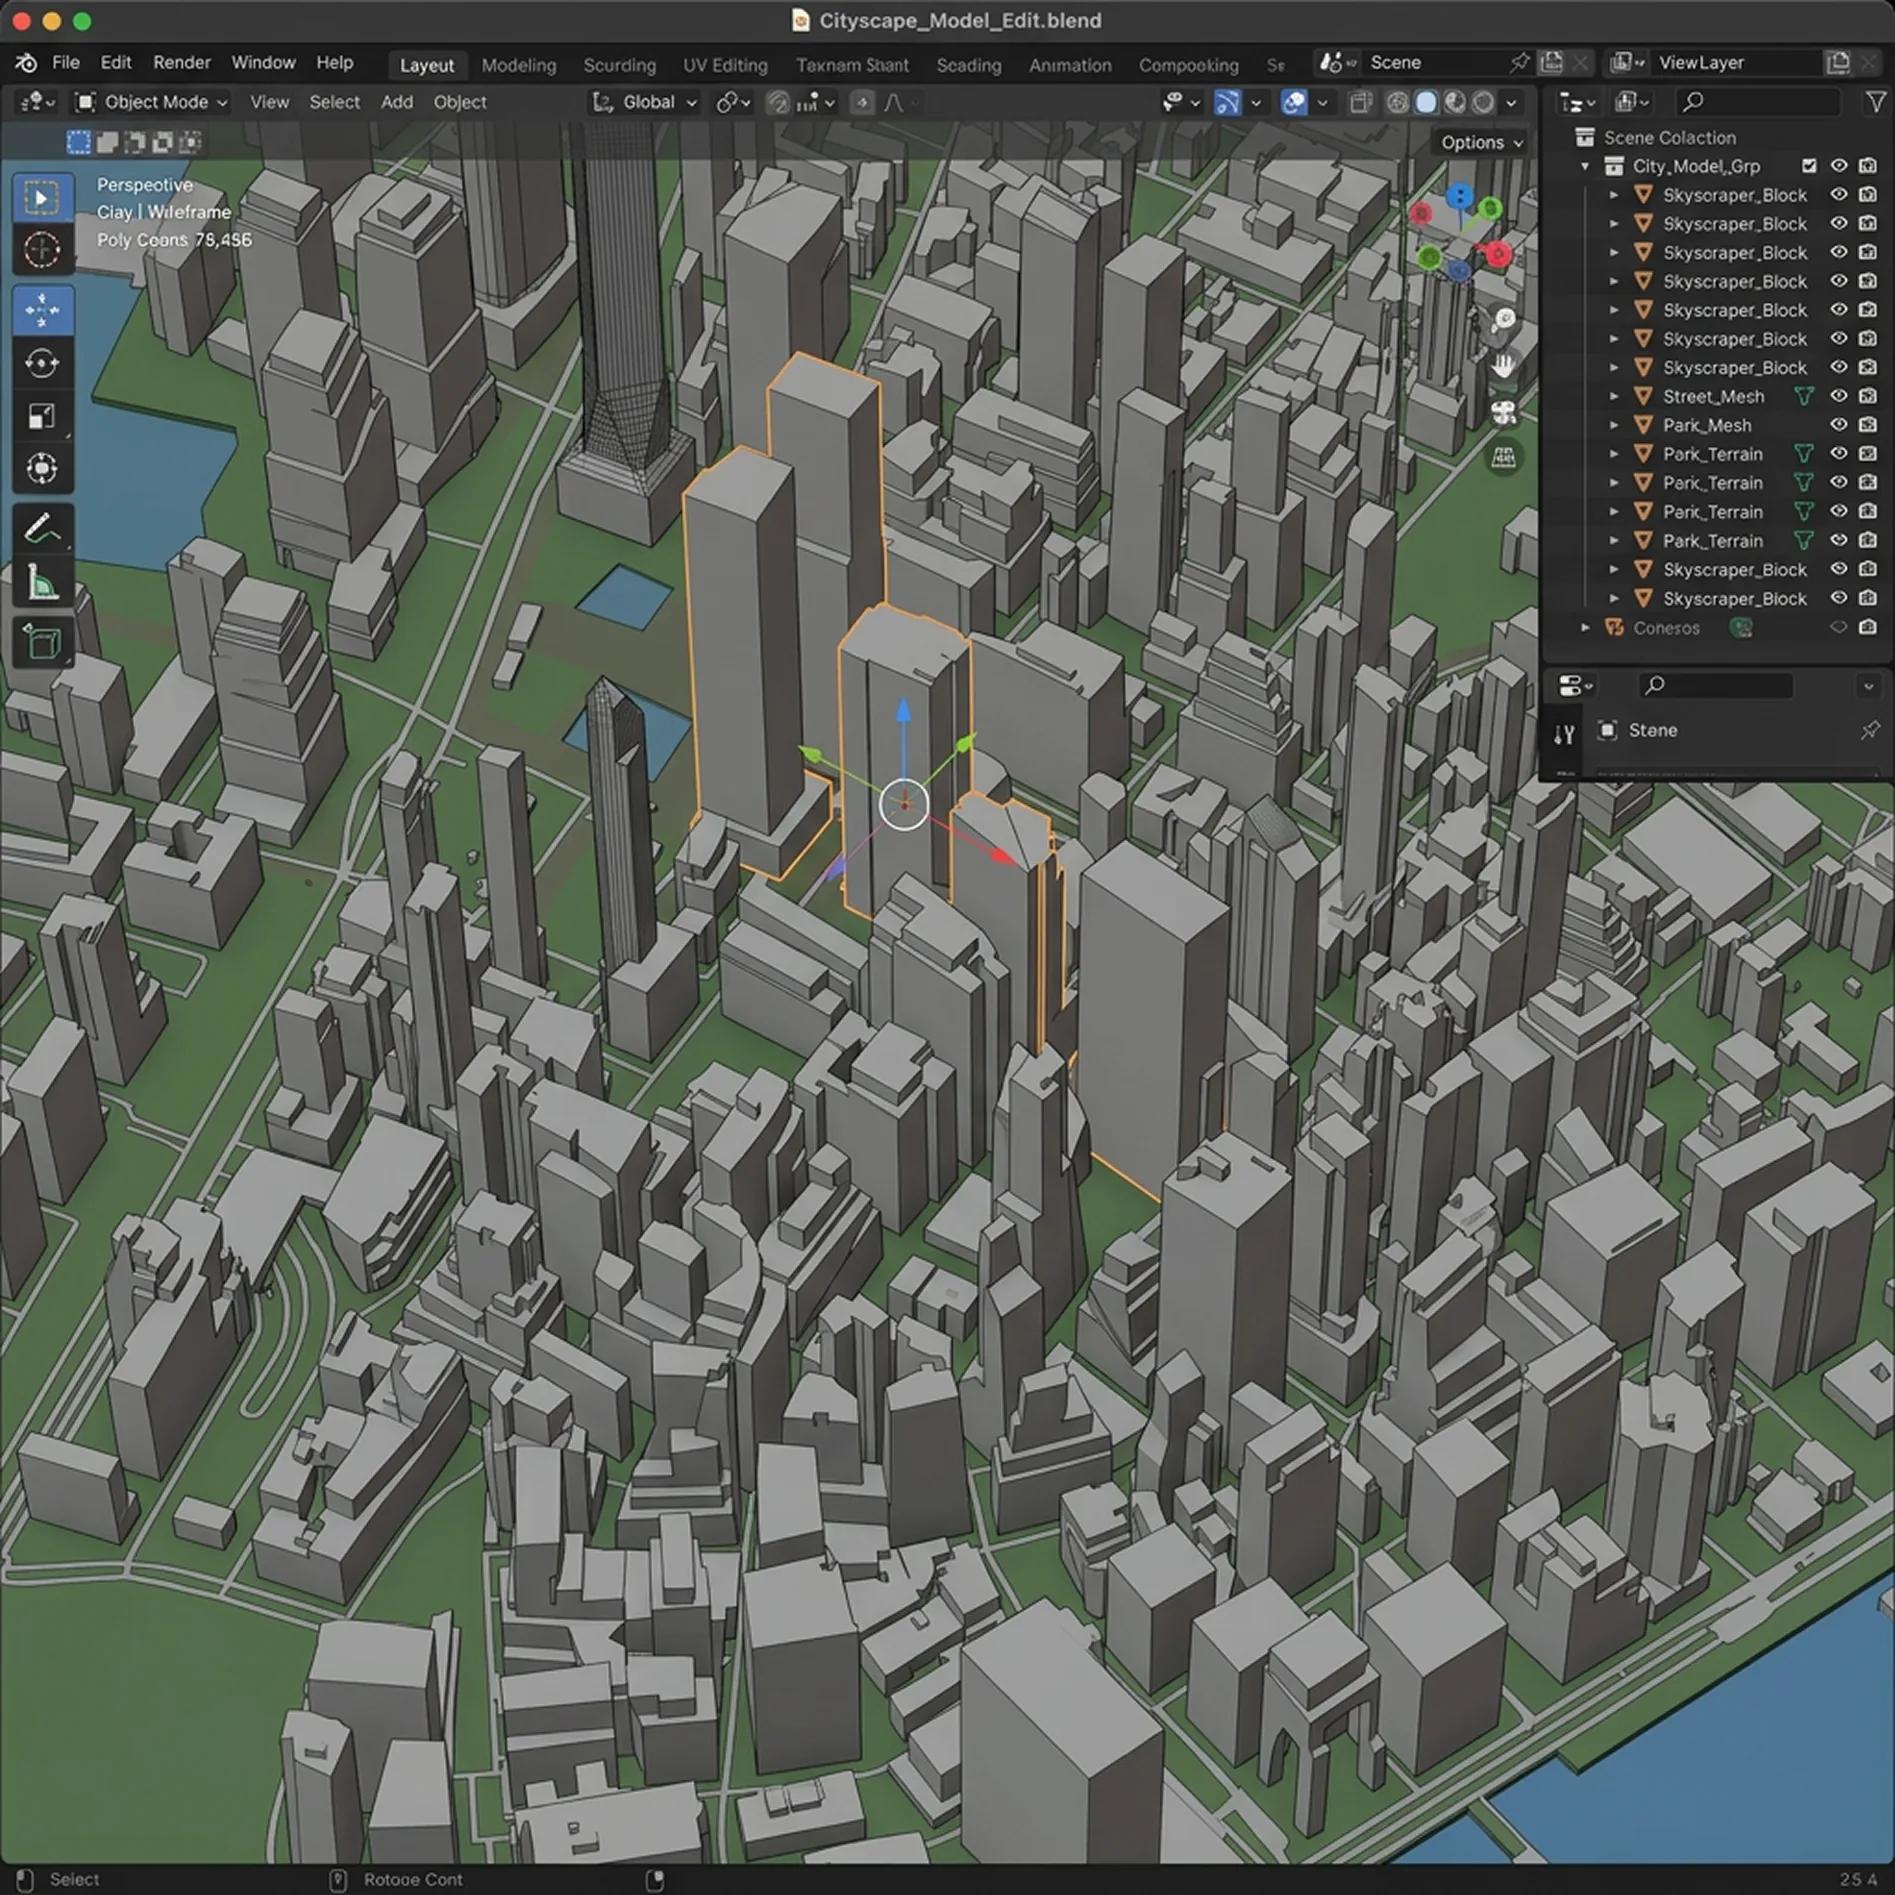Select the combined Transform tool

click(42, 468)
